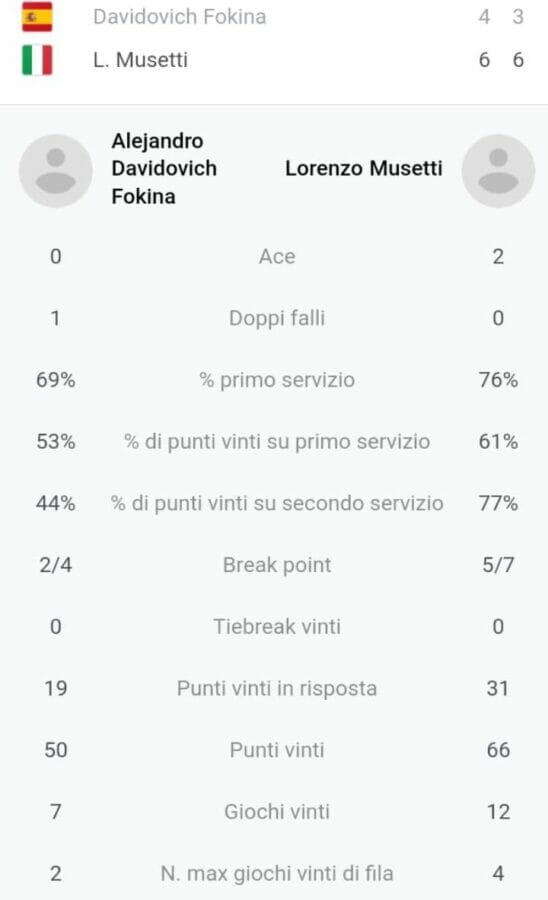Viewport: 548px width, 900px height.
Task: Click N. max giochi vinti di fila
Action: coord(277,874)
